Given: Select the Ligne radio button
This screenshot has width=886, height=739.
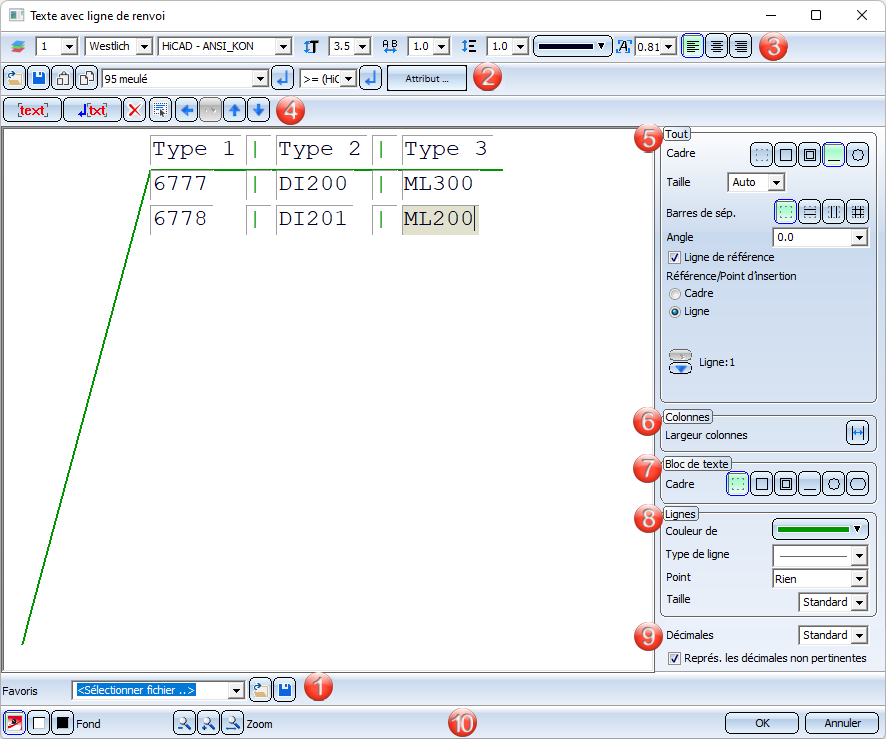Looking at the screenshot, I should coord(675,312).
